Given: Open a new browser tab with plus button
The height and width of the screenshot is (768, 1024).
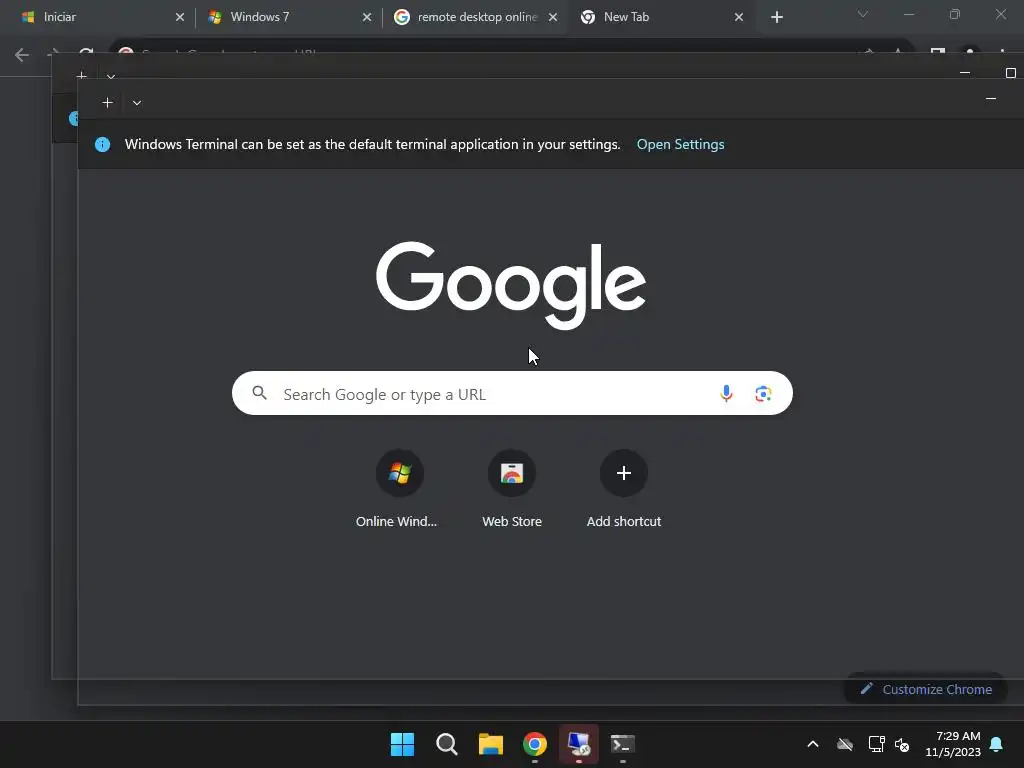Looking at the screenshot, I should click(776, 17).
